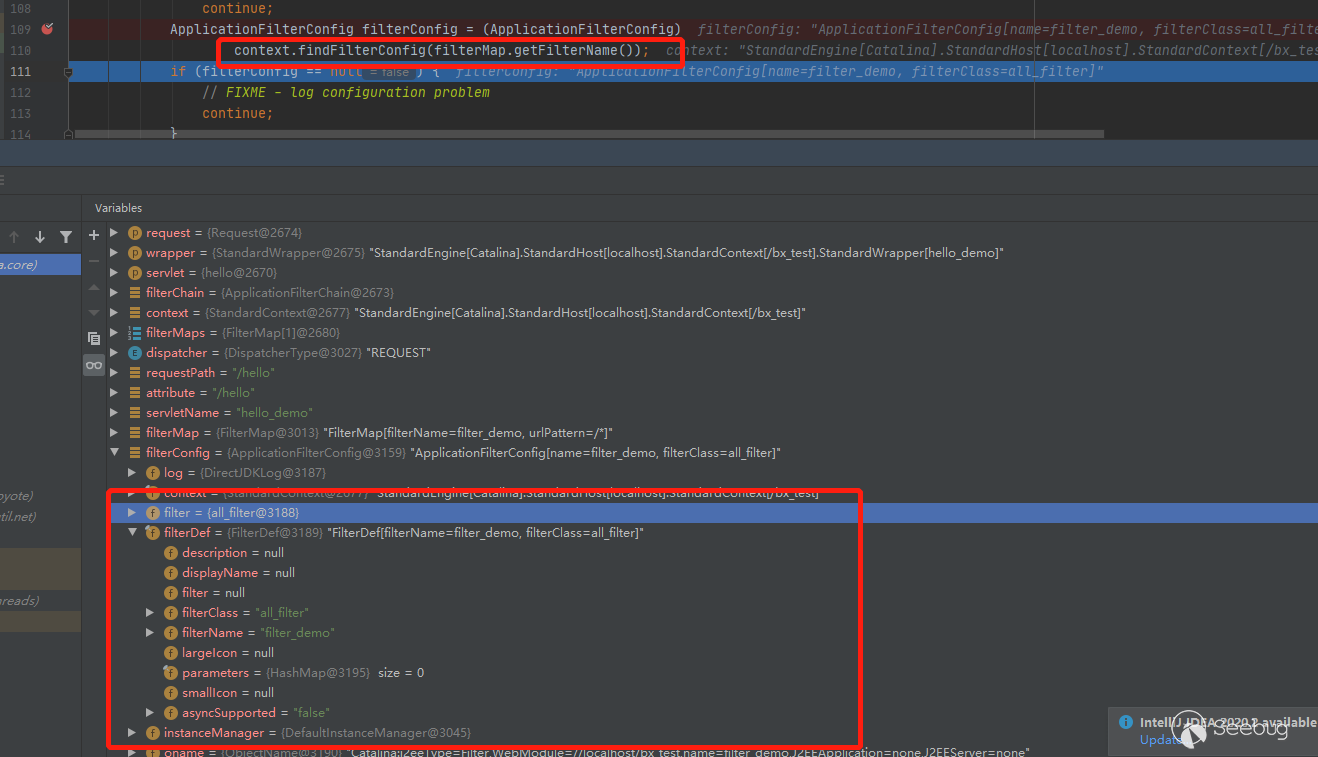
Task: Click line number 111 in the gutter
Action: click(x=20, y=71)
